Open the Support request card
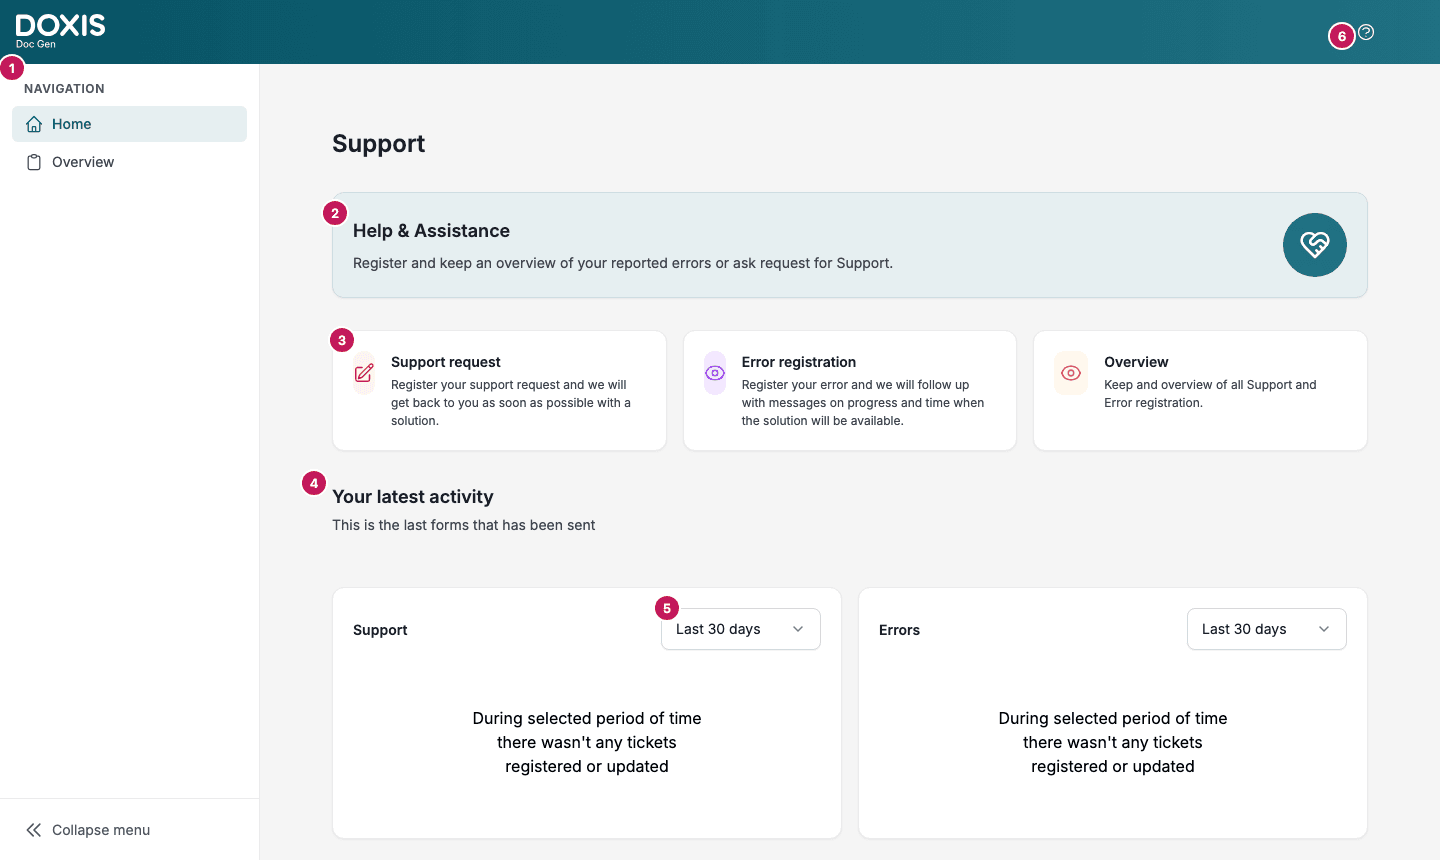The width and height of the screenshot is (1440, 860). coord(499,391)
